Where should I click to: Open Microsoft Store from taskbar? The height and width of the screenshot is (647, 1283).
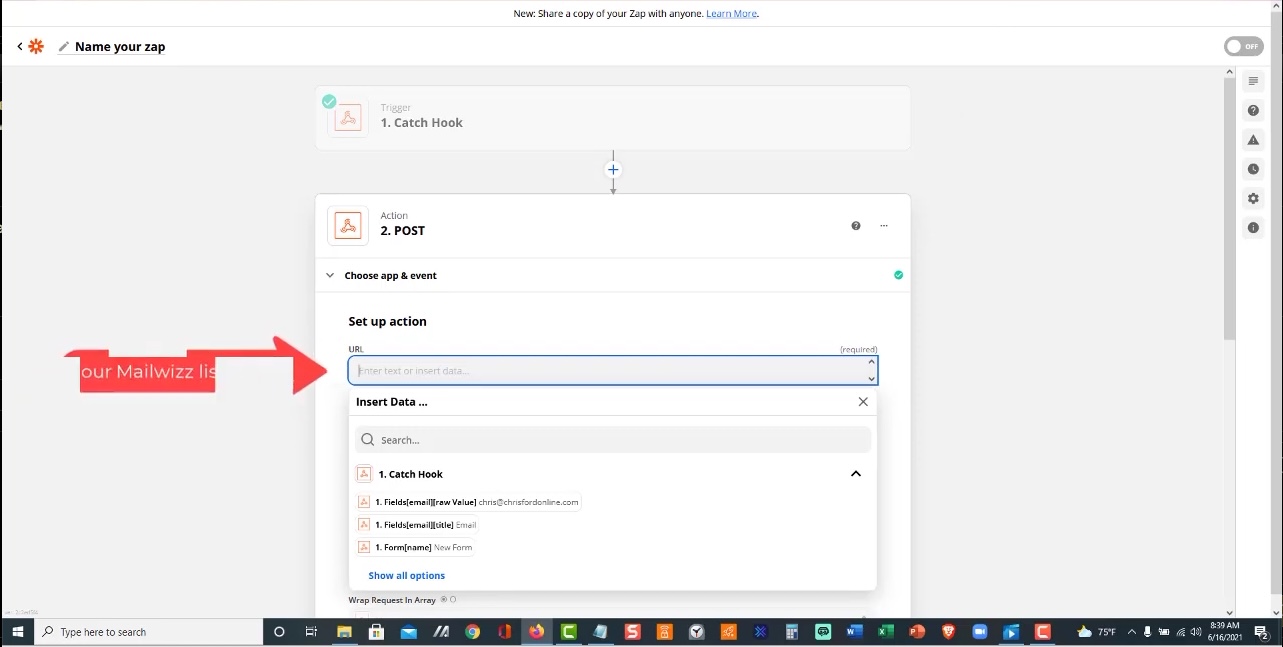[376, 632]
